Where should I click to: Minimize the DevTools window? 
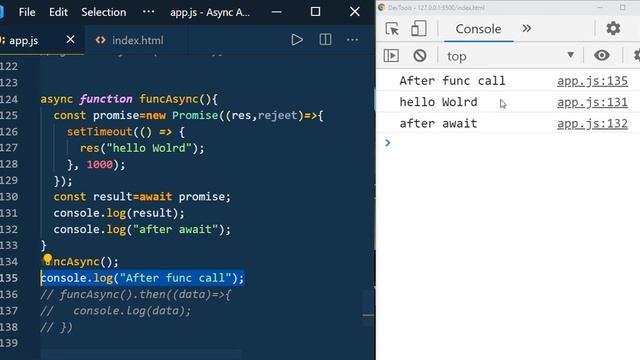(x=600, y=7)
